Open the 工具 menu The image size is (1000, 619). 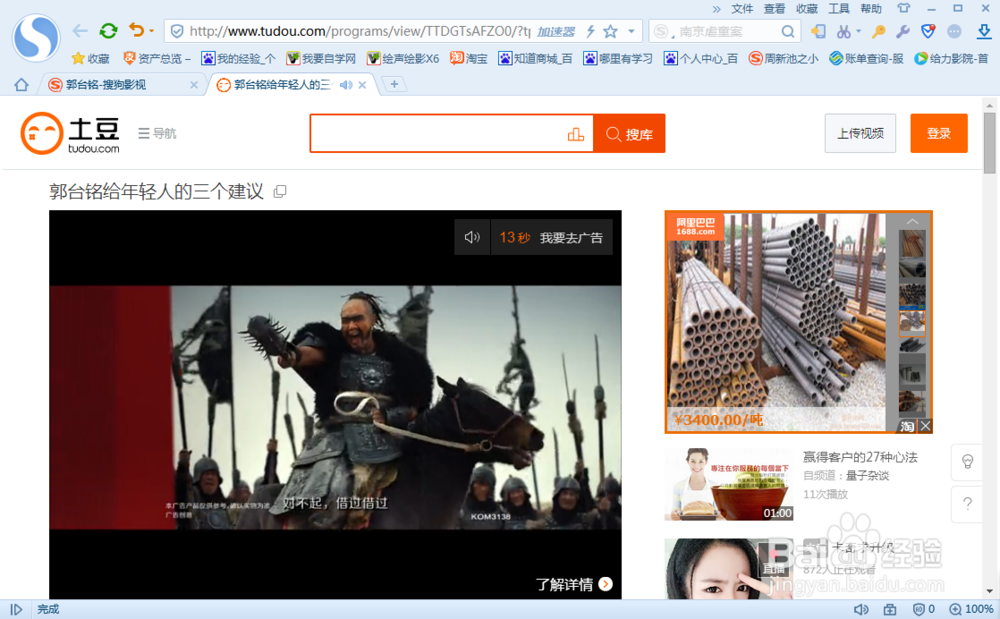(839, 8)
